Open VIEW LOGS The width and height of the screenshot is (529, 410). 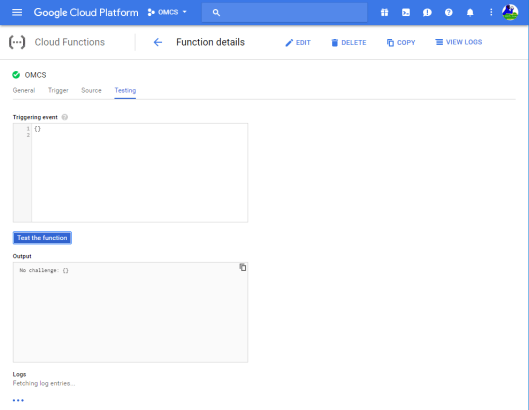pyautogui.click(x=458, y=42)
